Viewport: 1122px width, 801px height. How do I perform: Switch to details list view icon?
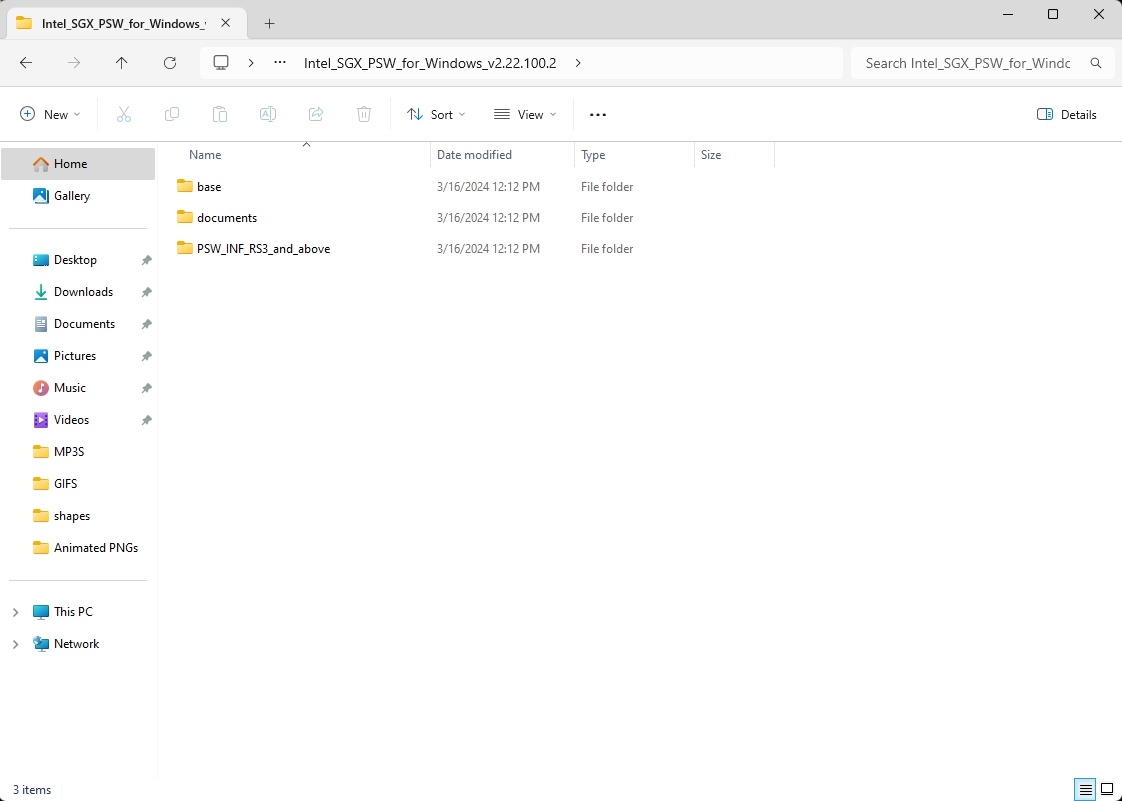click(1086, 790)
